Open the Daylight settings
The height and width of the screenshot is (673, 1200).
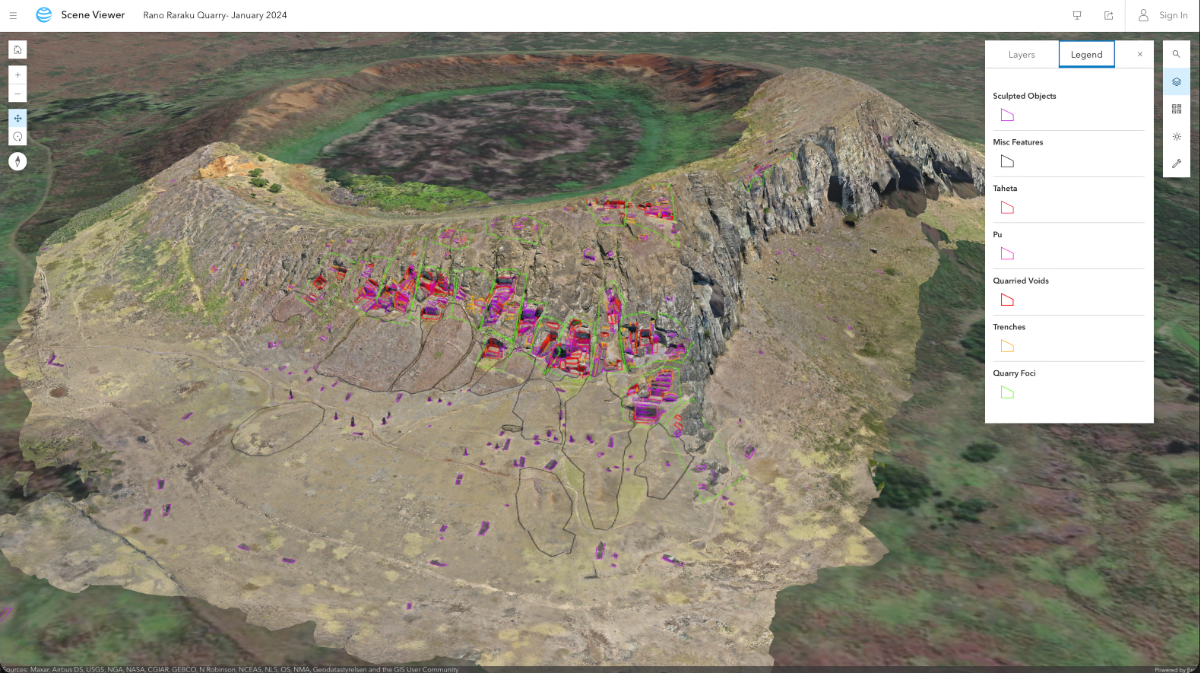point(1176,135)
